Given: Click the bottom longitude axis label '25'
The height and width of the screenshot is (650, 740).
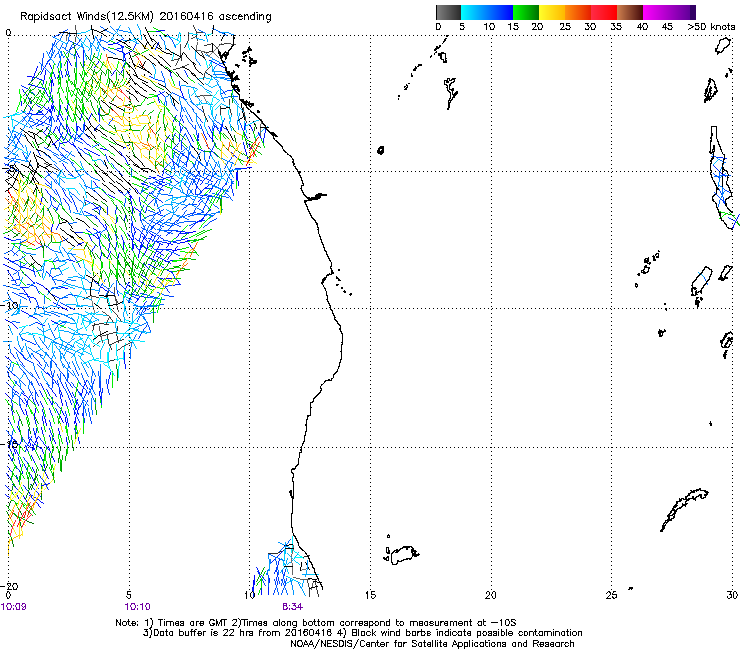Looking at the screenshot, I should pos(611,595).
